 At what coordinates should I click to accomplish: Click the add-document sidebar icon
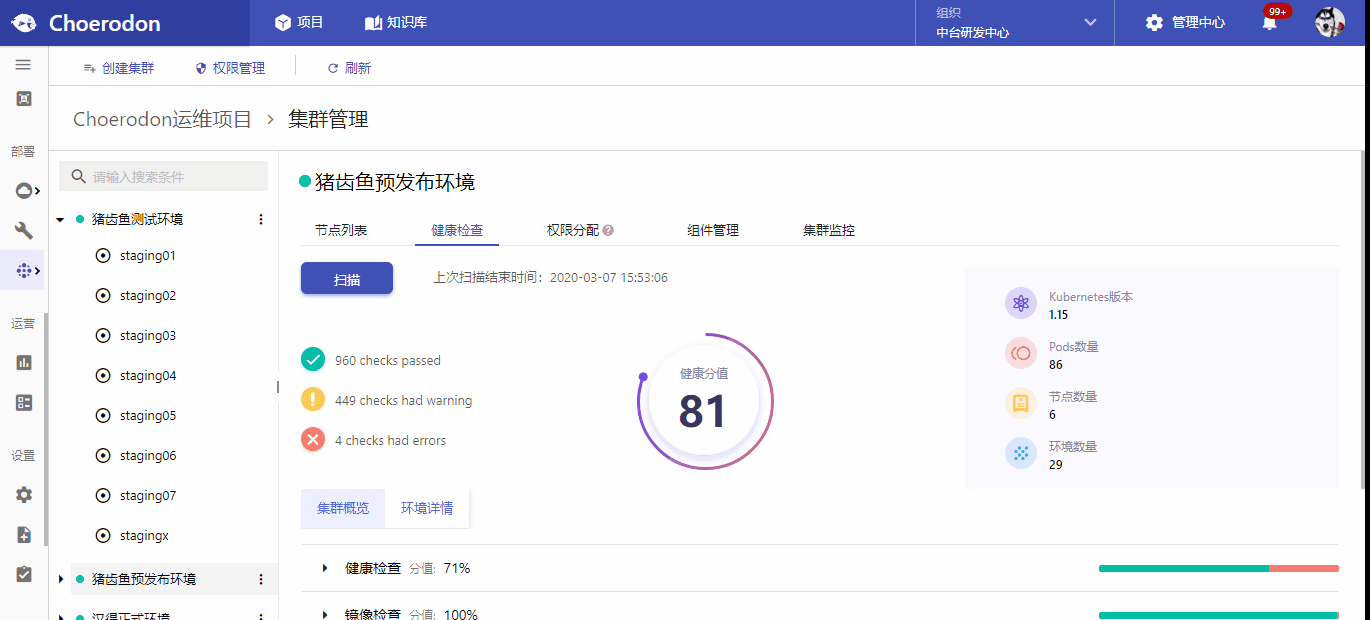click(24, 534)
